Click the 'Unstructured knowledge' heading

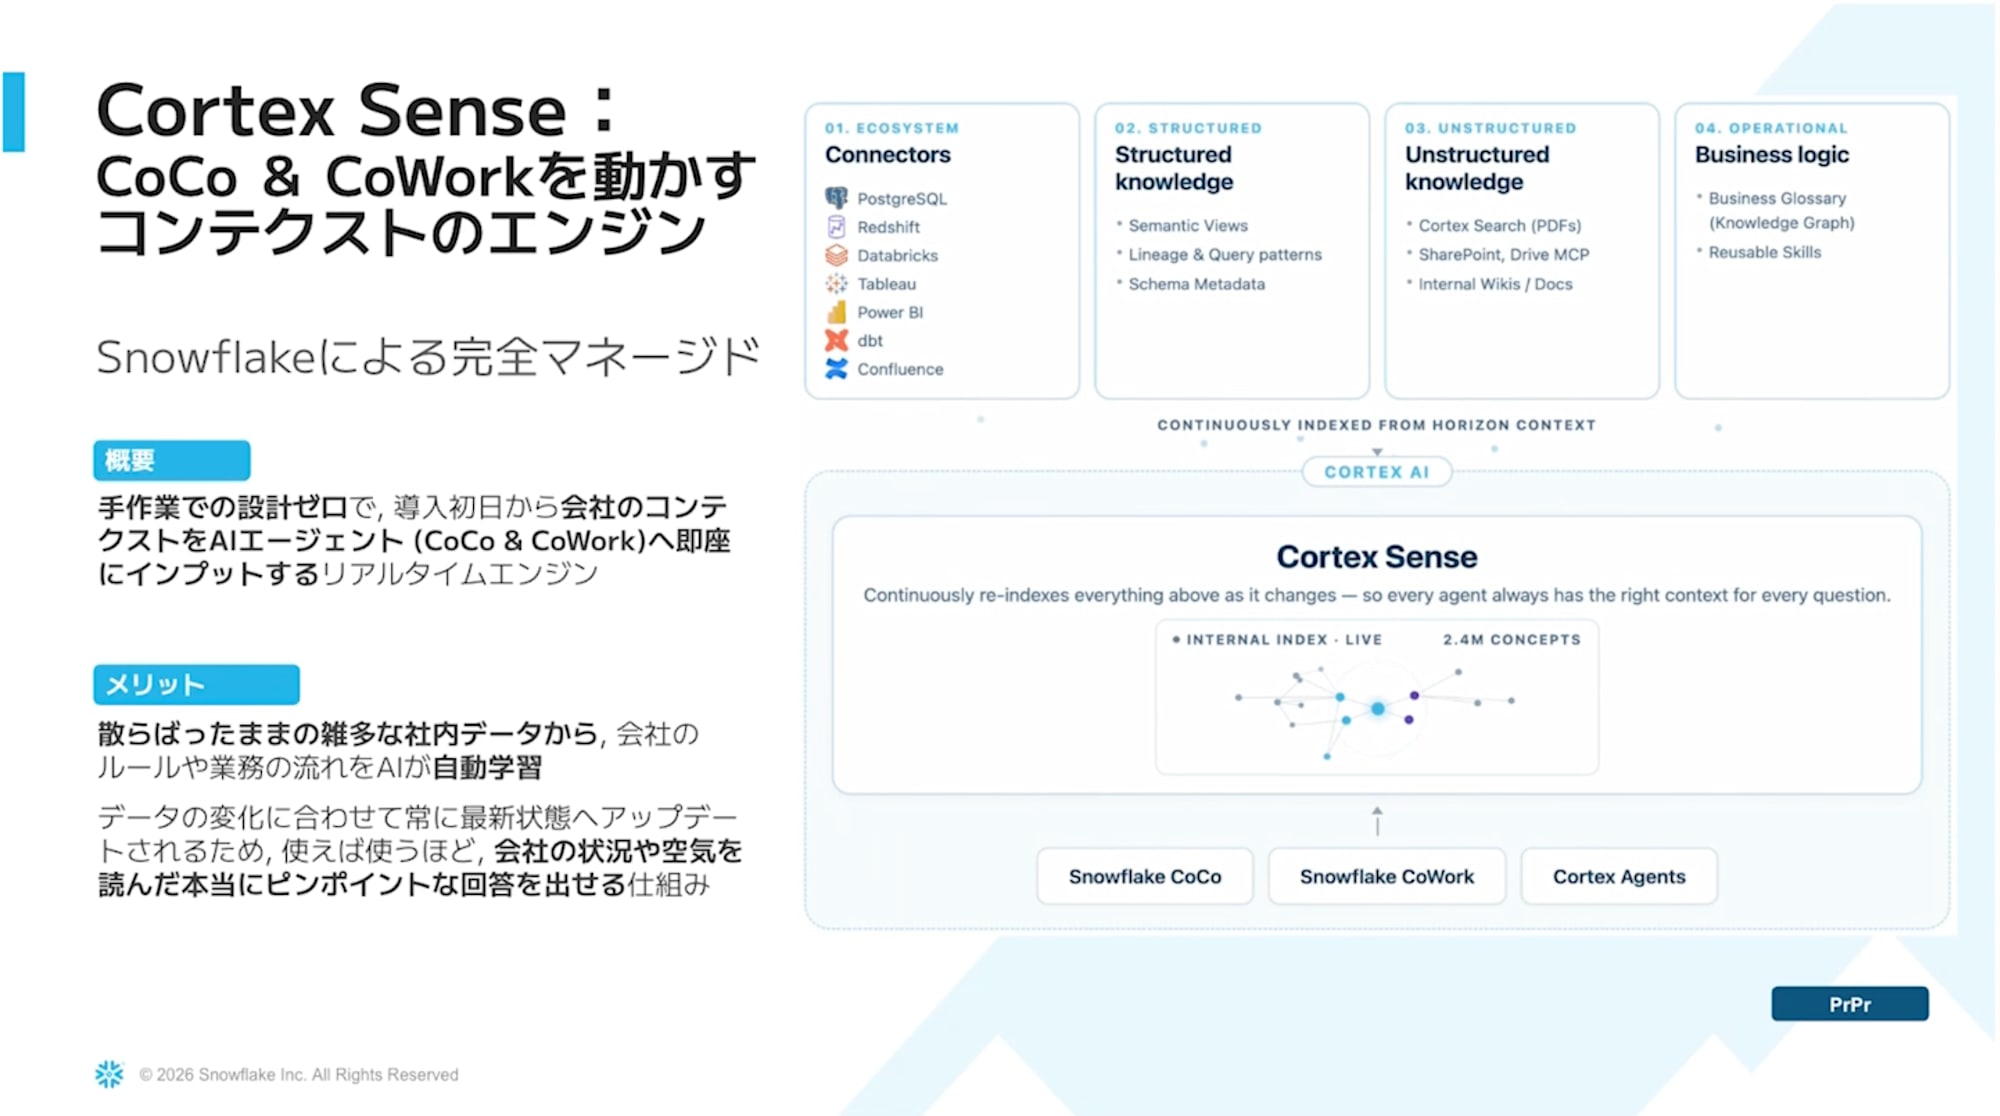pyautogui.click(x=1477, y=168)
